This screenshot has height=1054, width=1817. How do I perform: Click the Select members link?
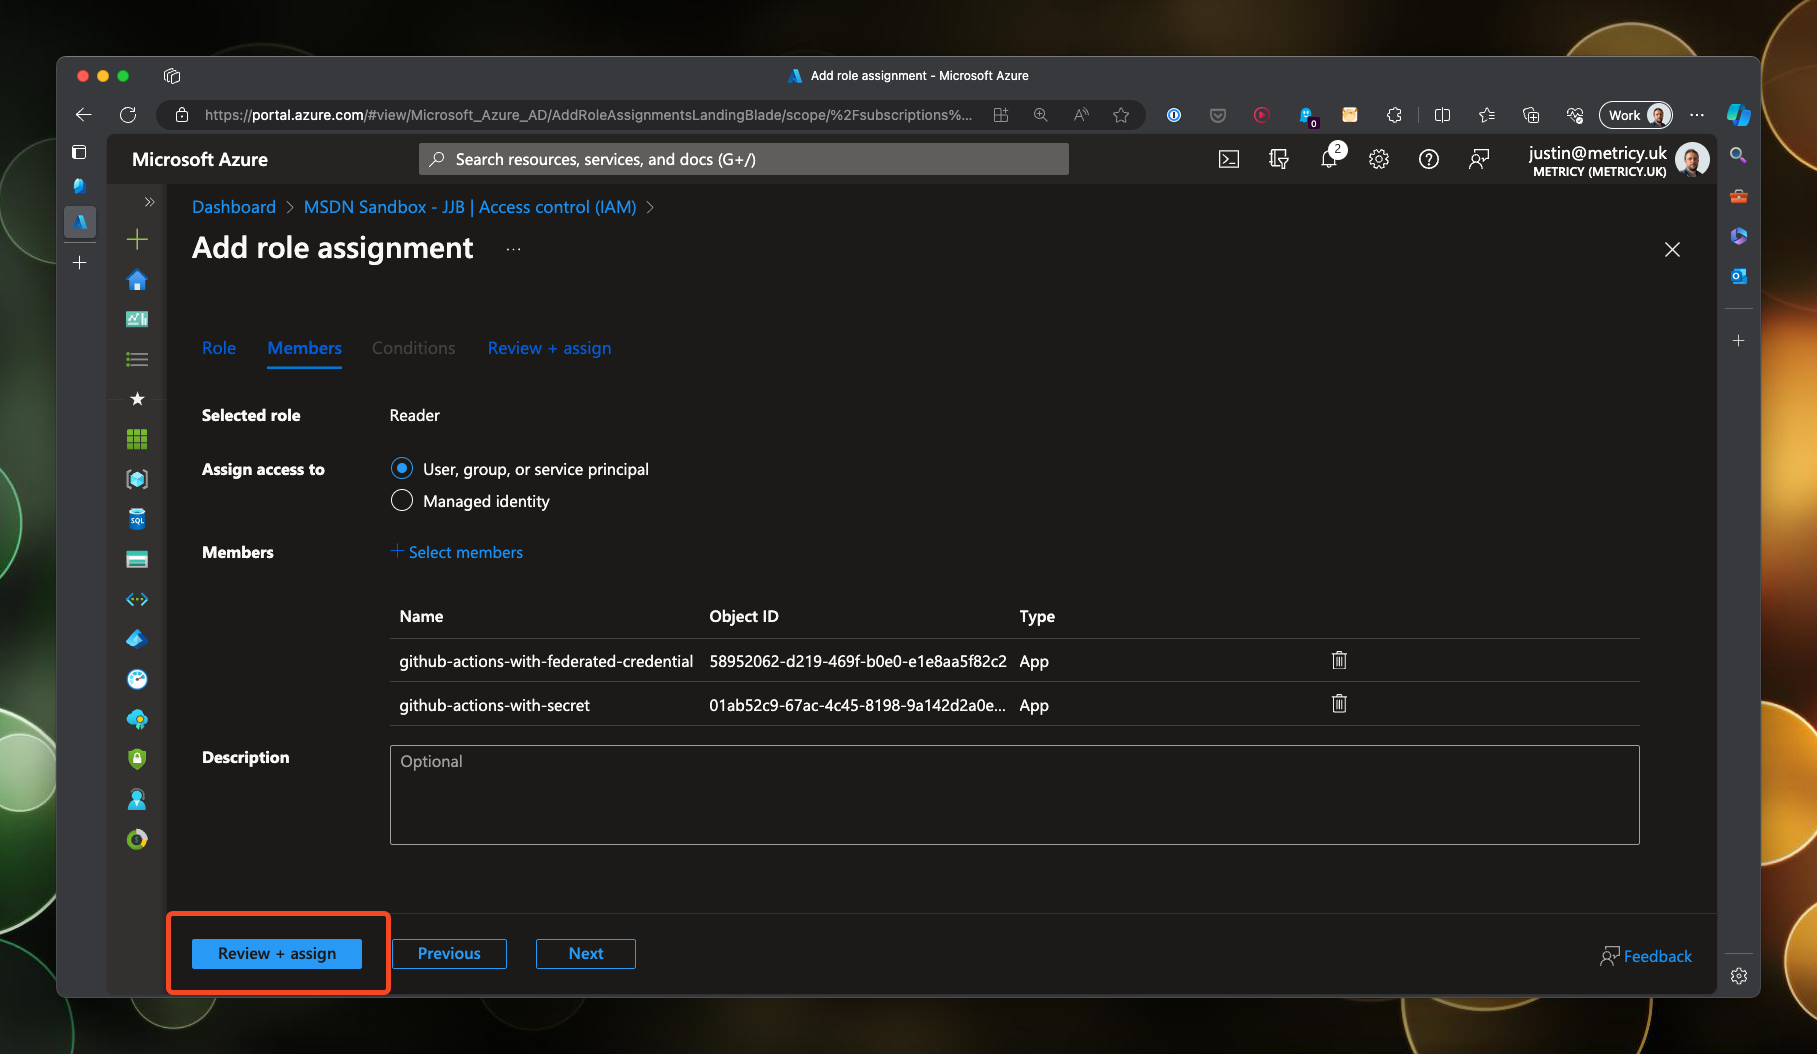456,551
